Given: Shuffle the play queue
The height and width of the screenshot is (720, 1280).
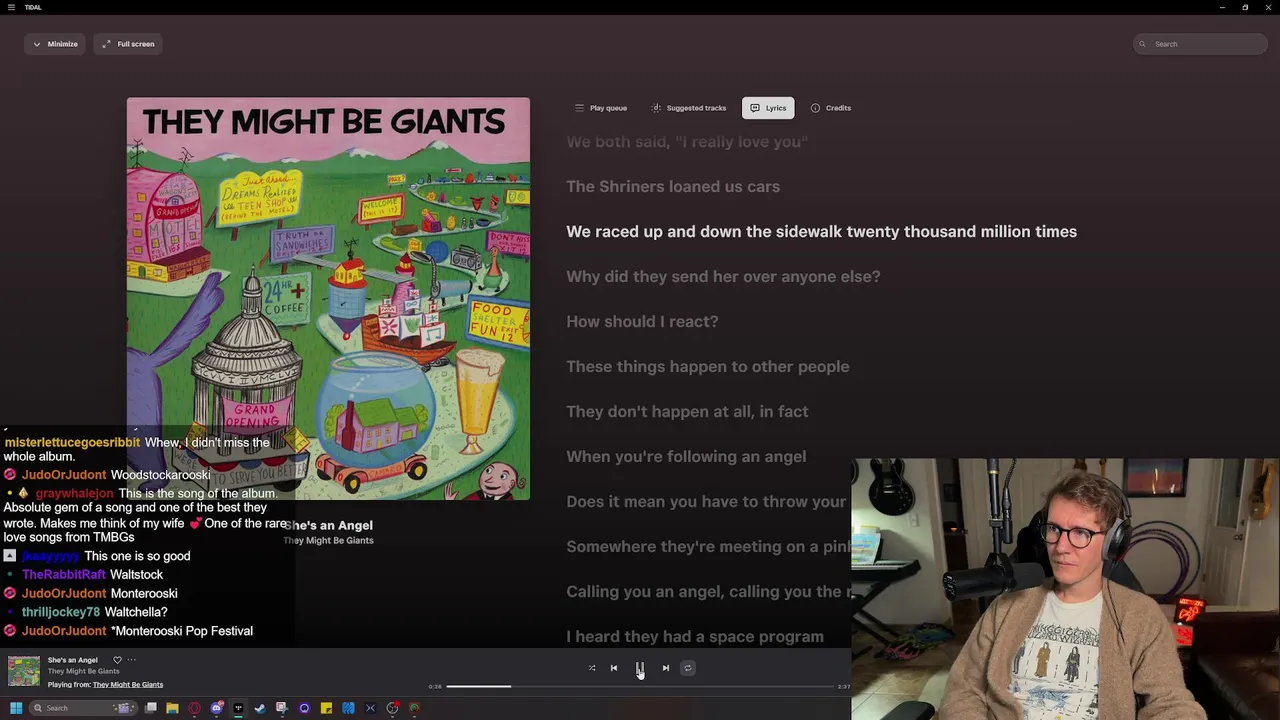Looking at the screenshot, I should point(592,668).
